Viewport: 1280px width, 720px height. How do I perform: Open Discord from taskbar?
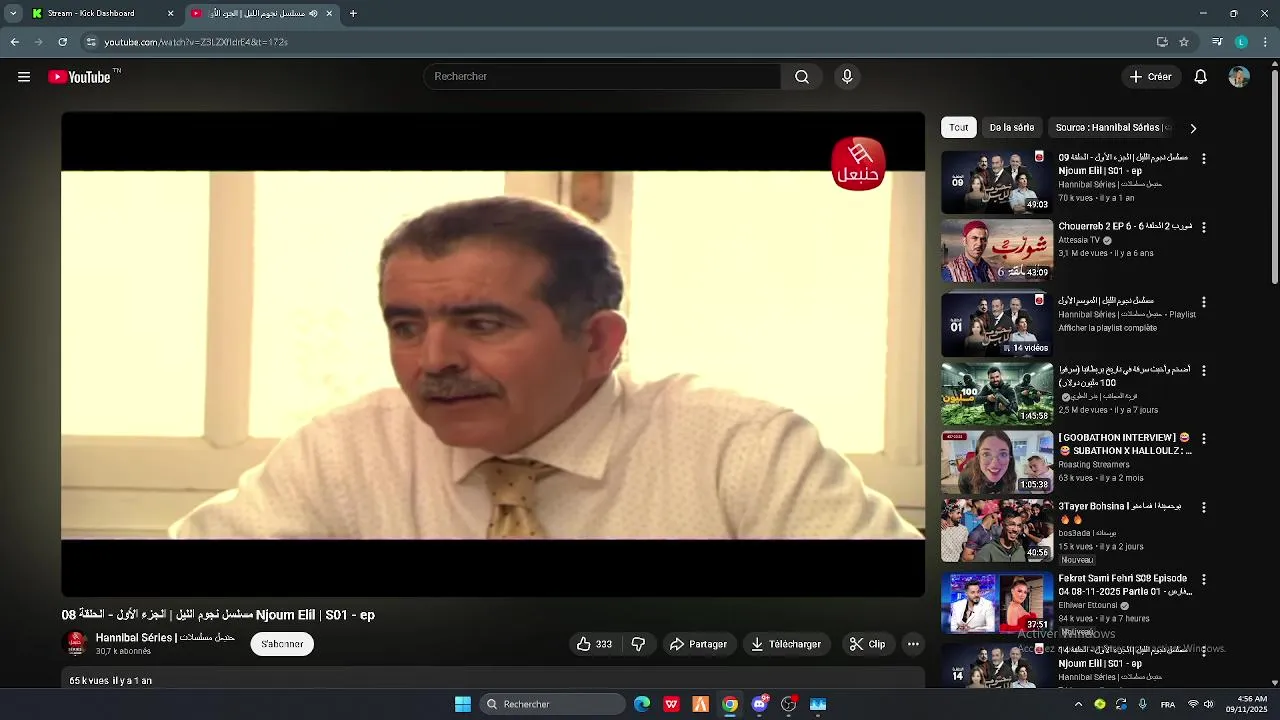click(x=760, y=704)
